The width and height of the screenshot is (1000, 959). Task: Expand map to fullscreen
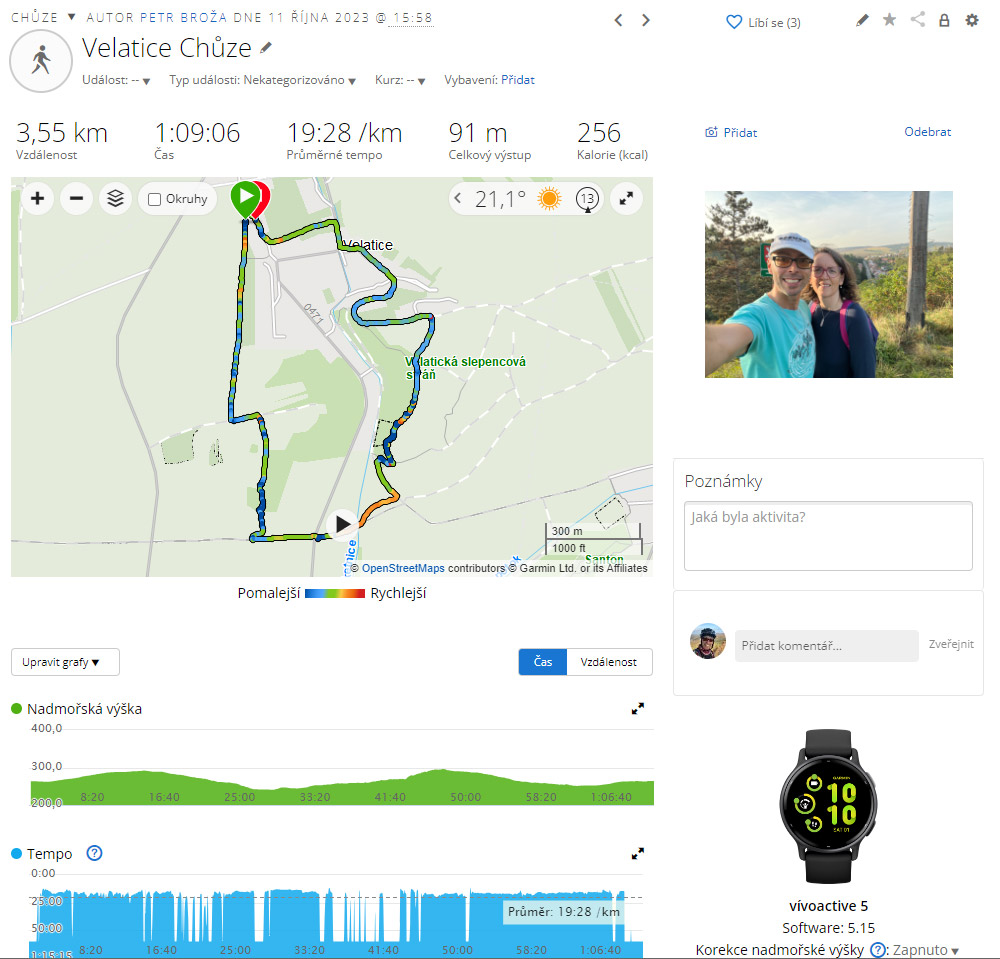tap(626, 199)
